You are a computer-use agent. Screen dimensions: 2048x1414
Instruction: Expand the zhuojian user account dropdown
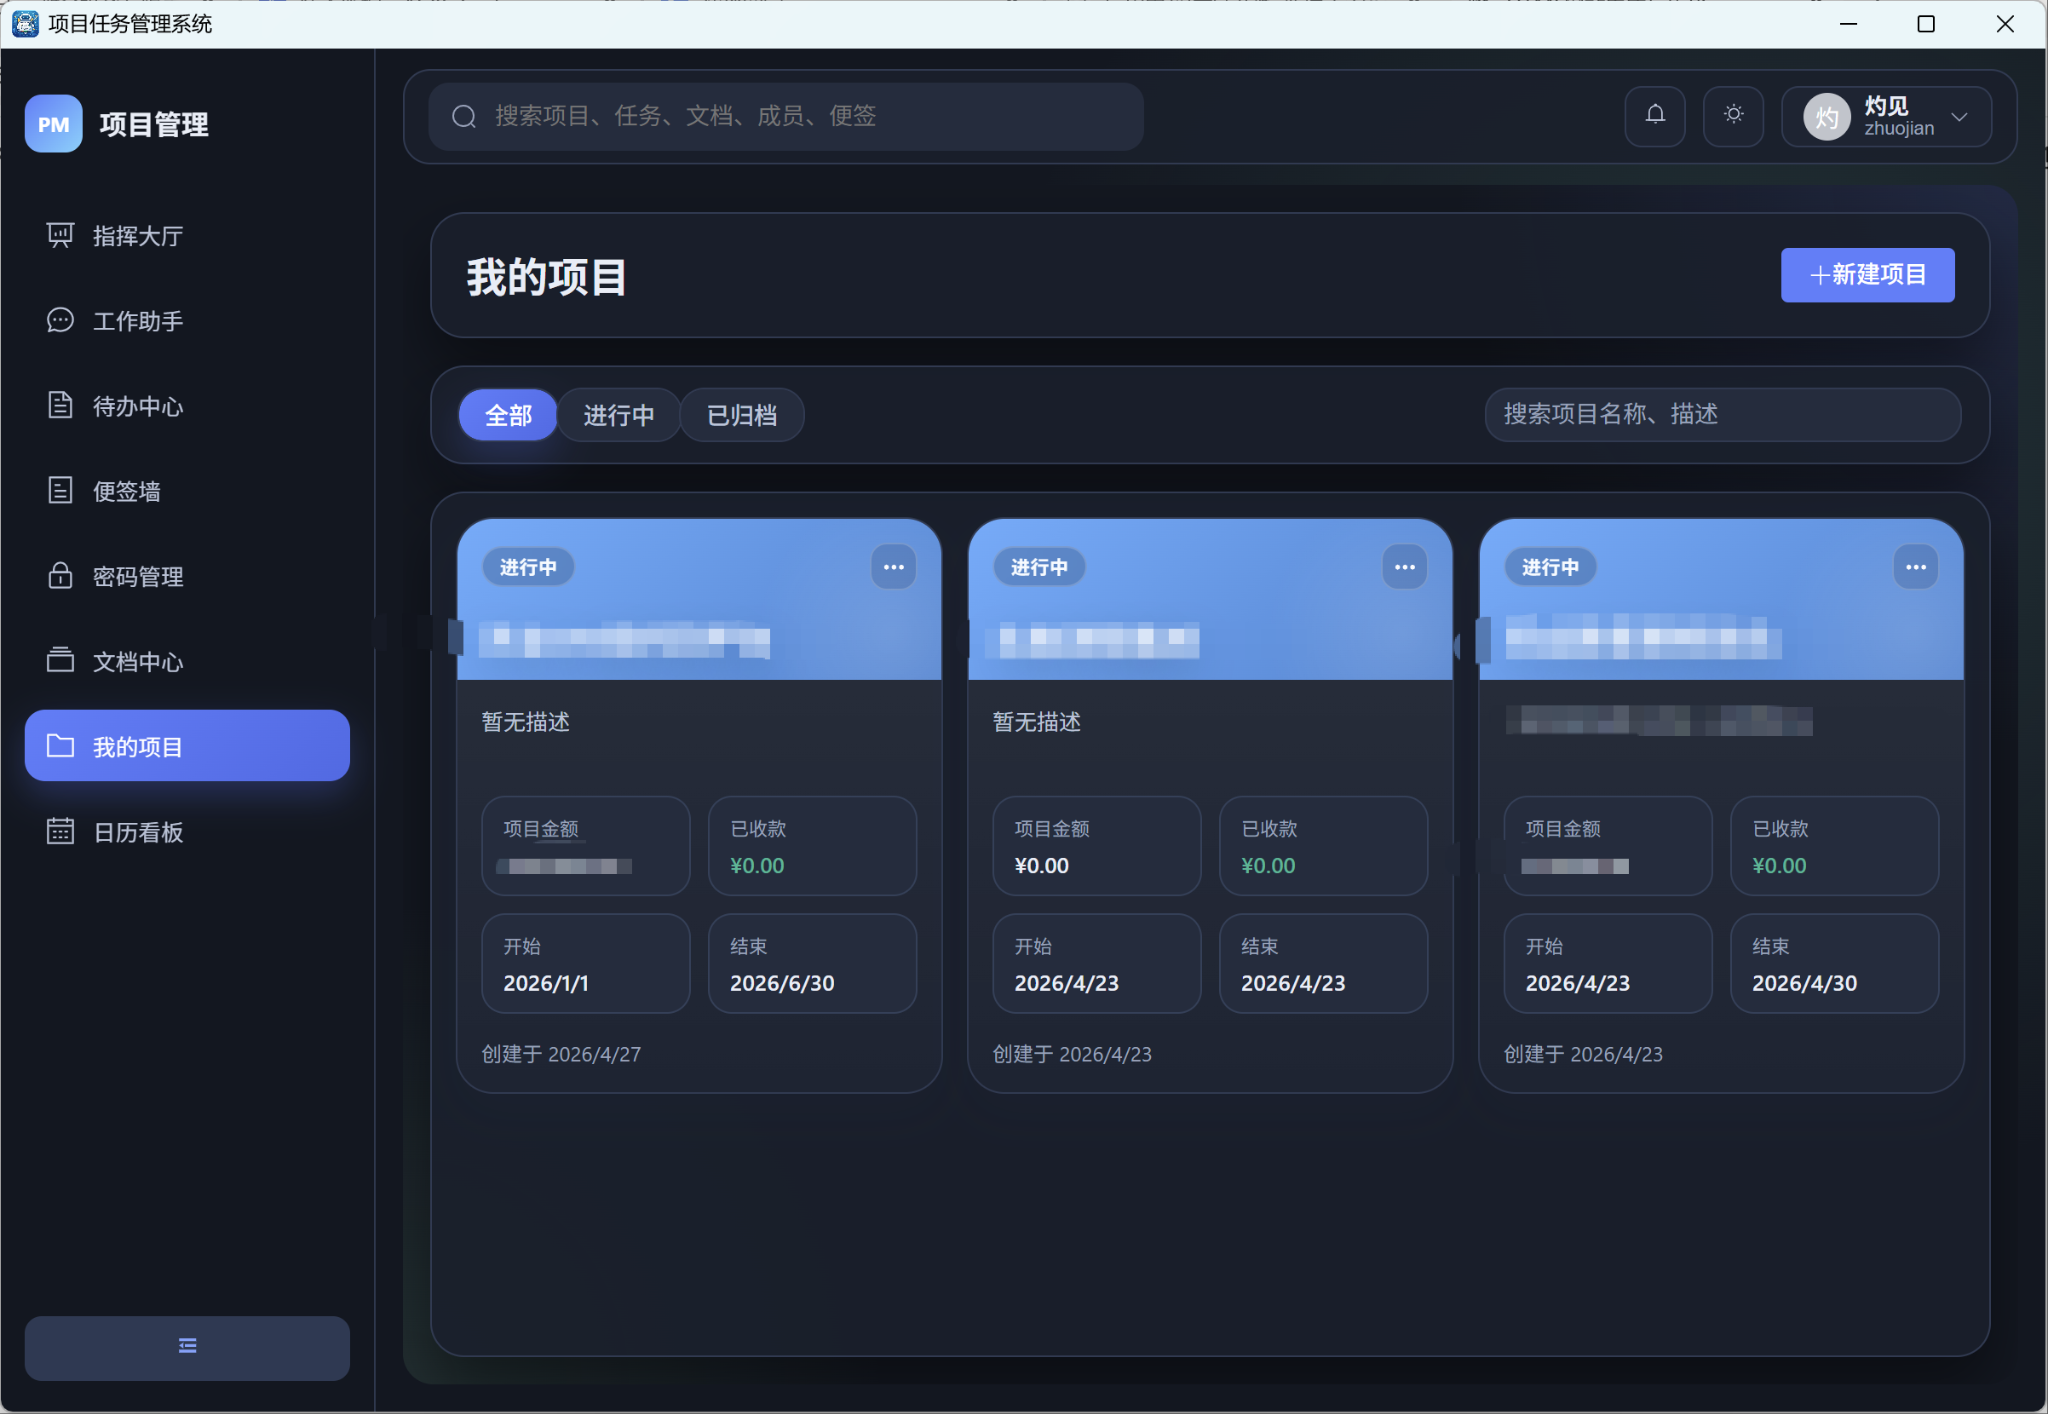click(x=1886, y=117)
